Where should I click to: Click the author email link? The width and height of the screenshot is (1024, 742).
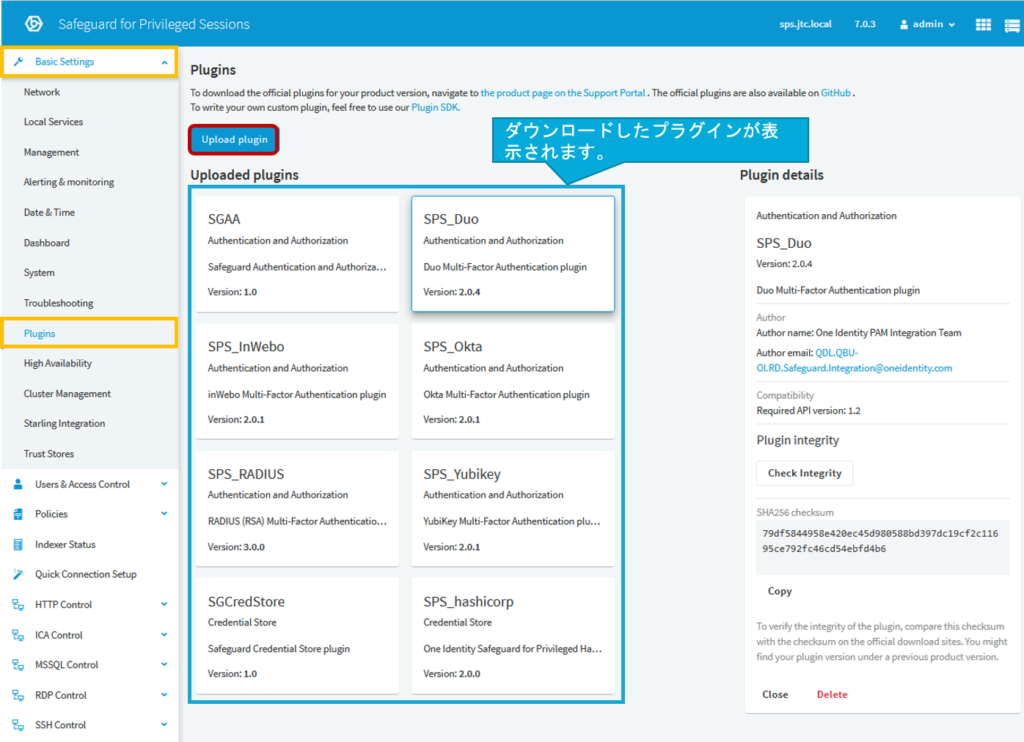point(854,361)
